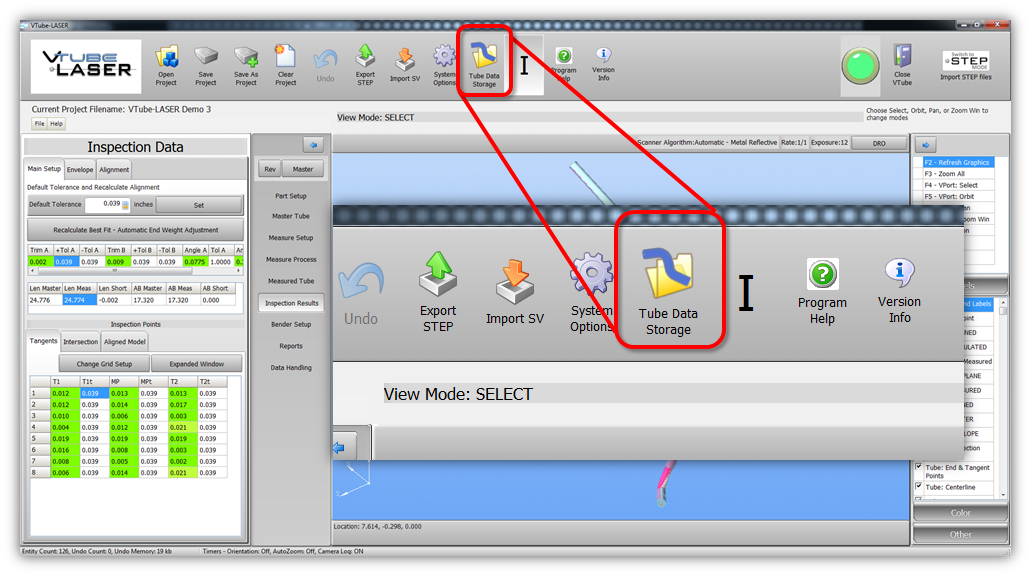Image resolution: width=1031 pixels, height=576 pixels.
Task: Click the Open Project icon
Action: [x=166, y=60]
